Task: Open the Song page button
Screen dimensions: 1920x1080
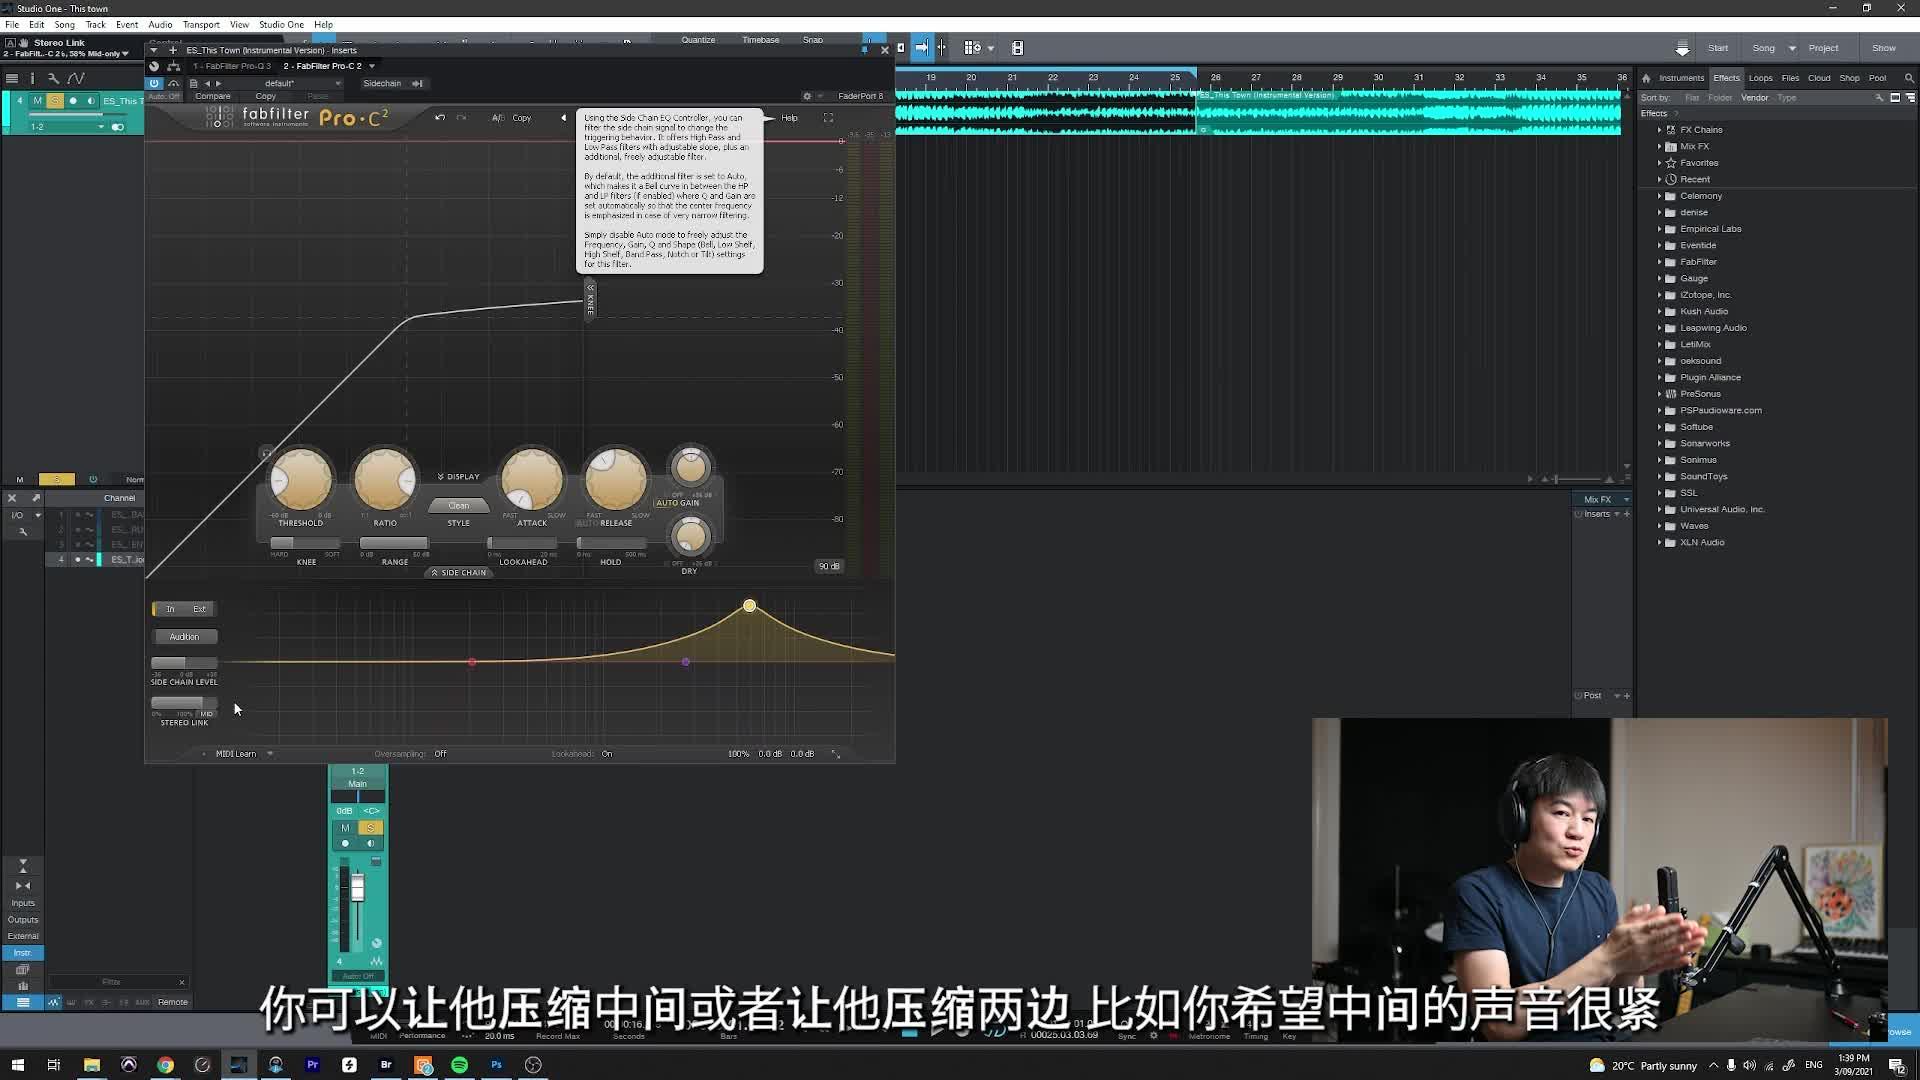Action: tap(1763, 48)
